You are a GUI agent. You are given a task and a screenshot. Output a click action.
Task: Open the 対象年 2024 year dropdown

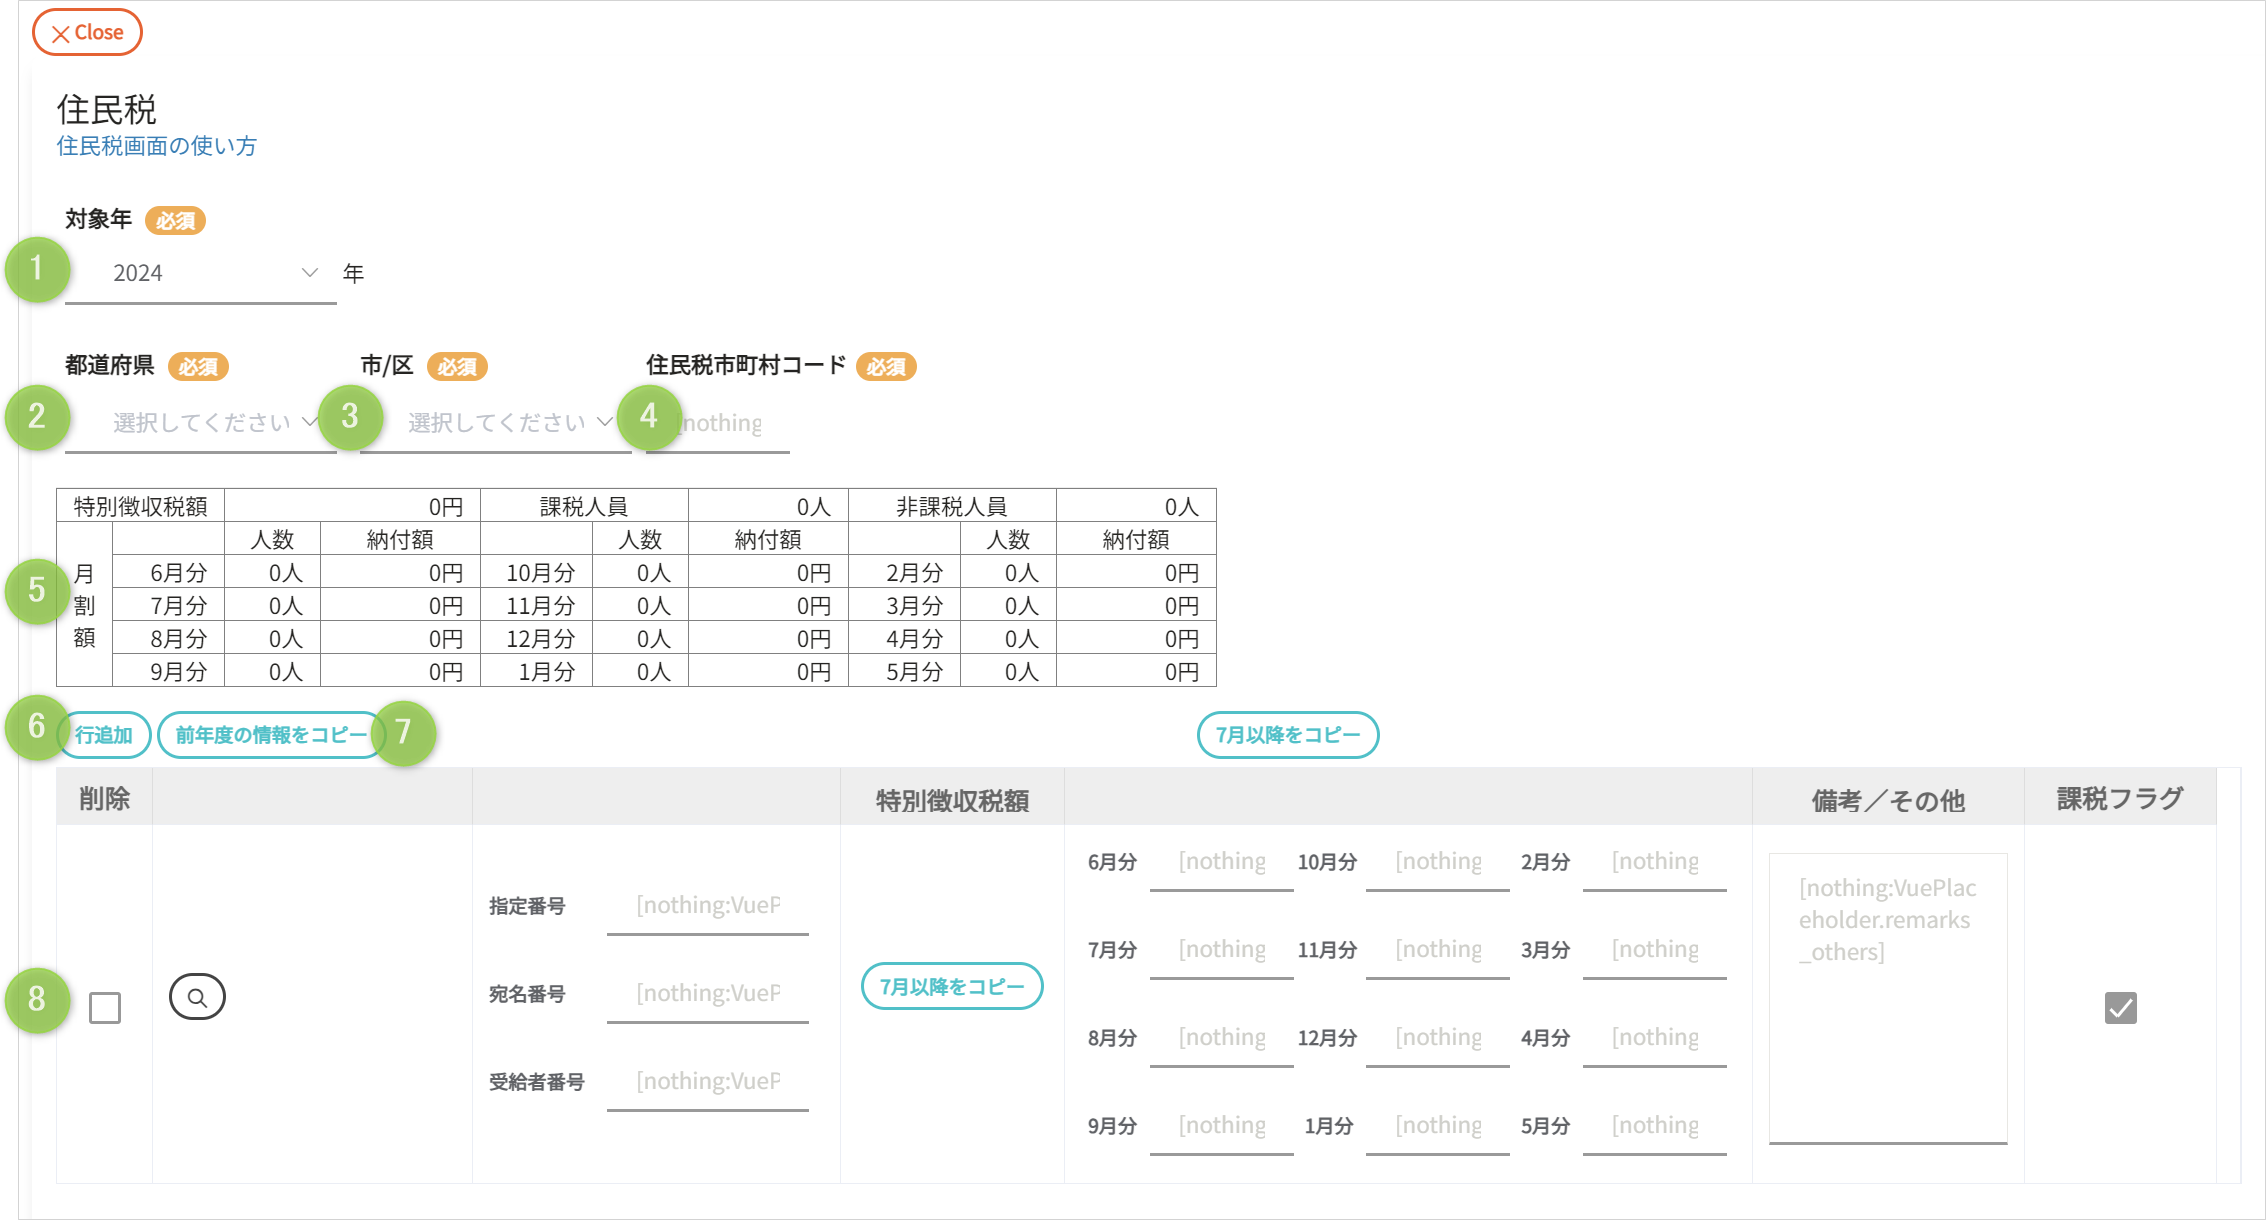tap(200, 273)
